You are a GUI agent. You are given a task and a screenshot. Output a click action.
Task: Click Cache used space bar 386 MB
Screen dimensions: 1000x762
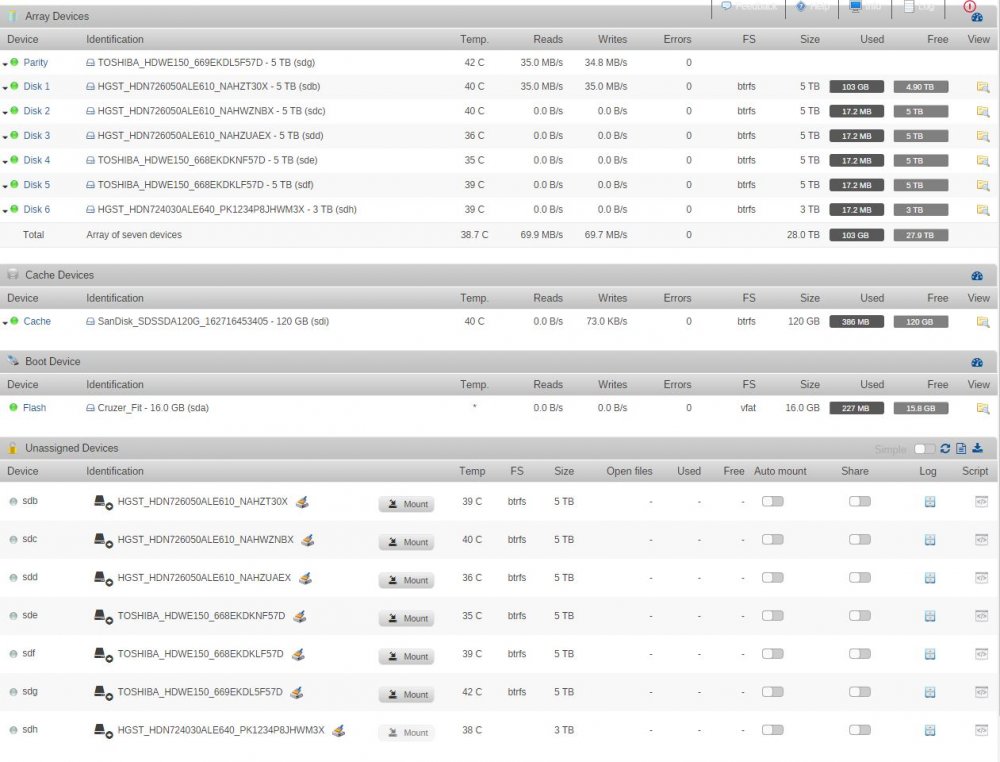[856, 322]
